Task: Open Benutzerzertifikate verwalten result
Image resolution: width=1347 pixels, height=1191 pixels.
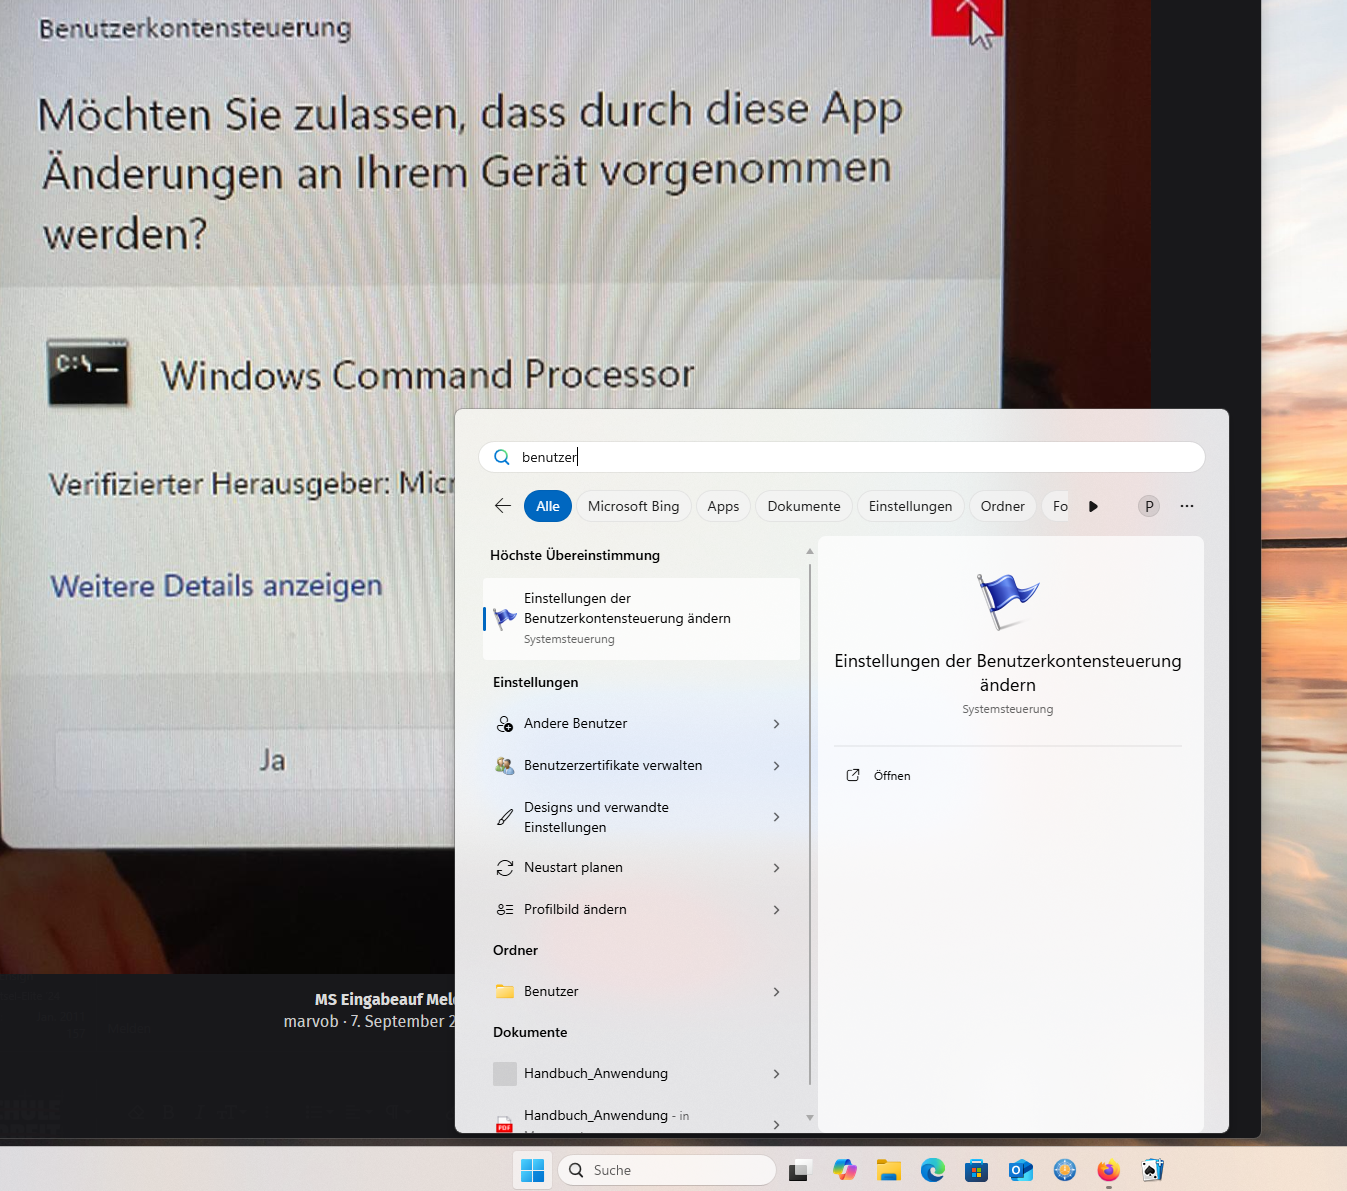Action: [641, 765]
